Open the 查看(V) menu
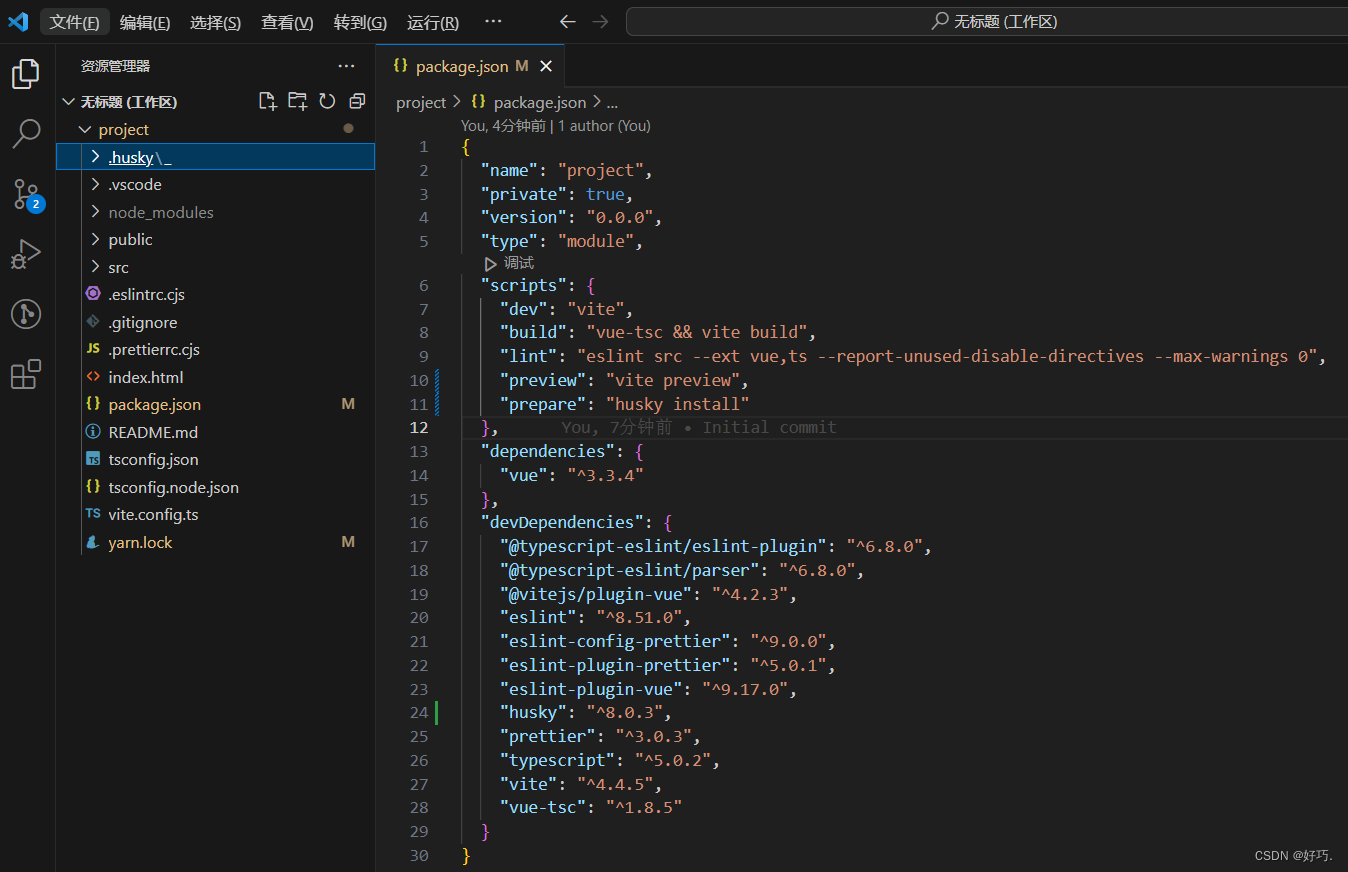The height and width of the screenshot is (872, 1348). pyautogui.click(x=287, y=22)
